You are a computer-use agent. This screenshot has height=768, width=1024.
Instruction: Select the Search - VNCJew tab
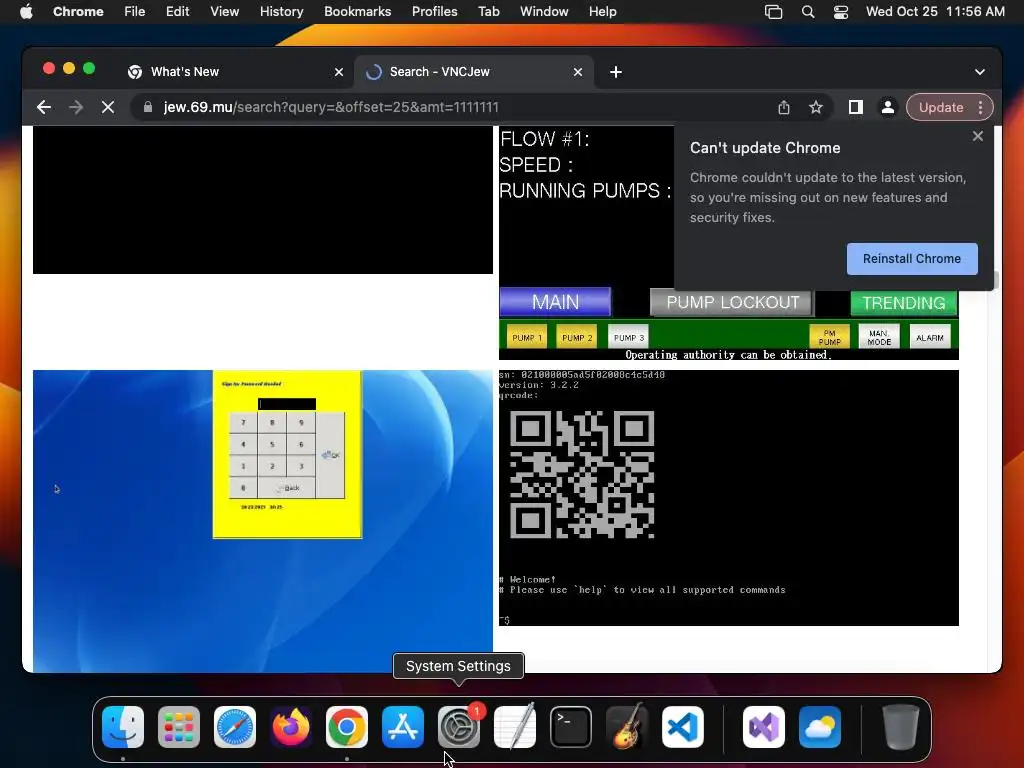point(473,72)
